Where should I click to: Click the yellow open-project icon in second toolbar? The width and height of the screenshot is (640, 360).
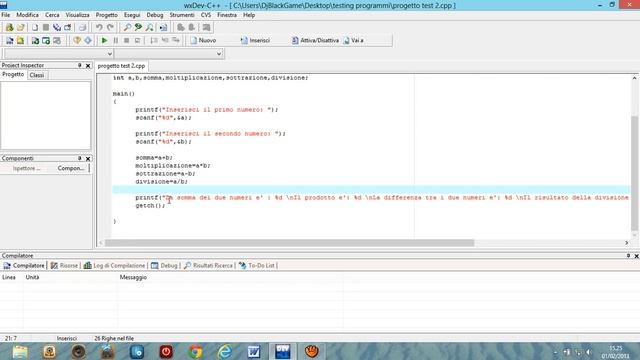(x=20, y=40)
